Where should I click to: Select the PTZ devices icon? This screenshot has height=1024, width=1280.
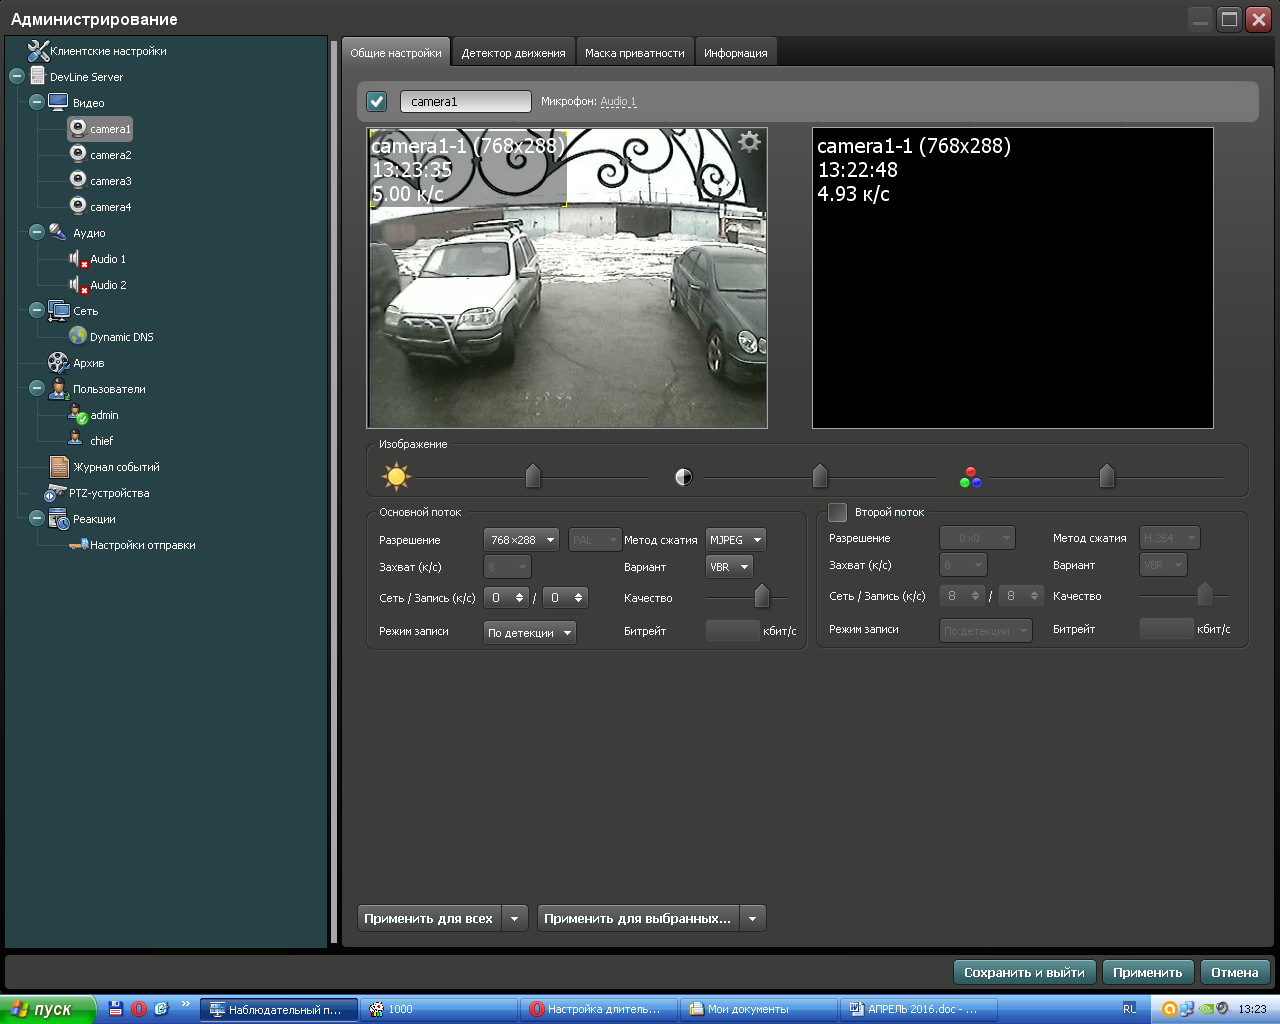(x=56, y=493)
